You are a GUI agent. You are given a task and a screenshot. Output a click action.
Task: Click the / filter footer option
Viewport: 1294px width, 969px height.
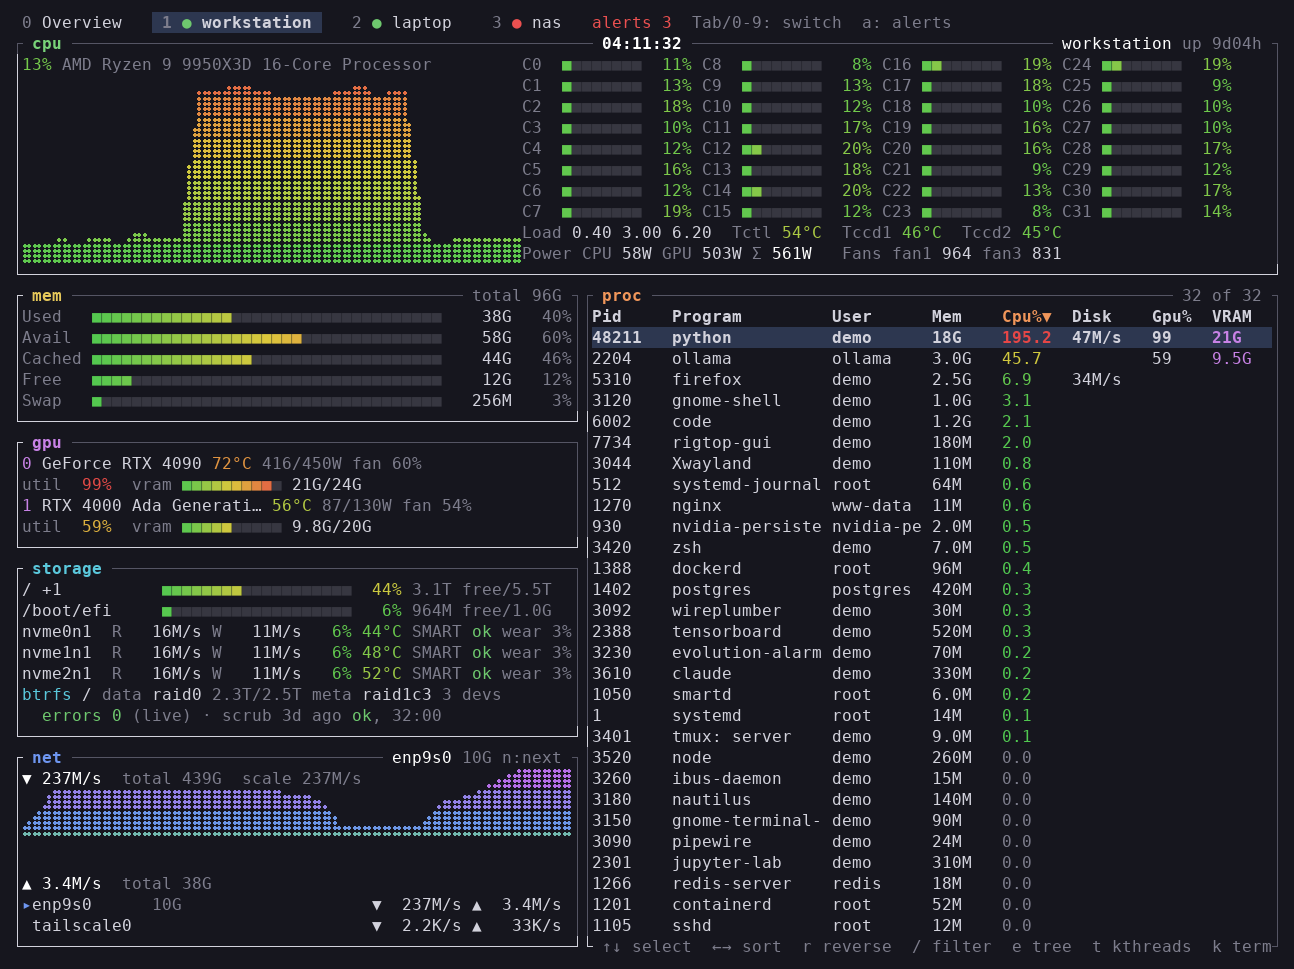point(952,946)
